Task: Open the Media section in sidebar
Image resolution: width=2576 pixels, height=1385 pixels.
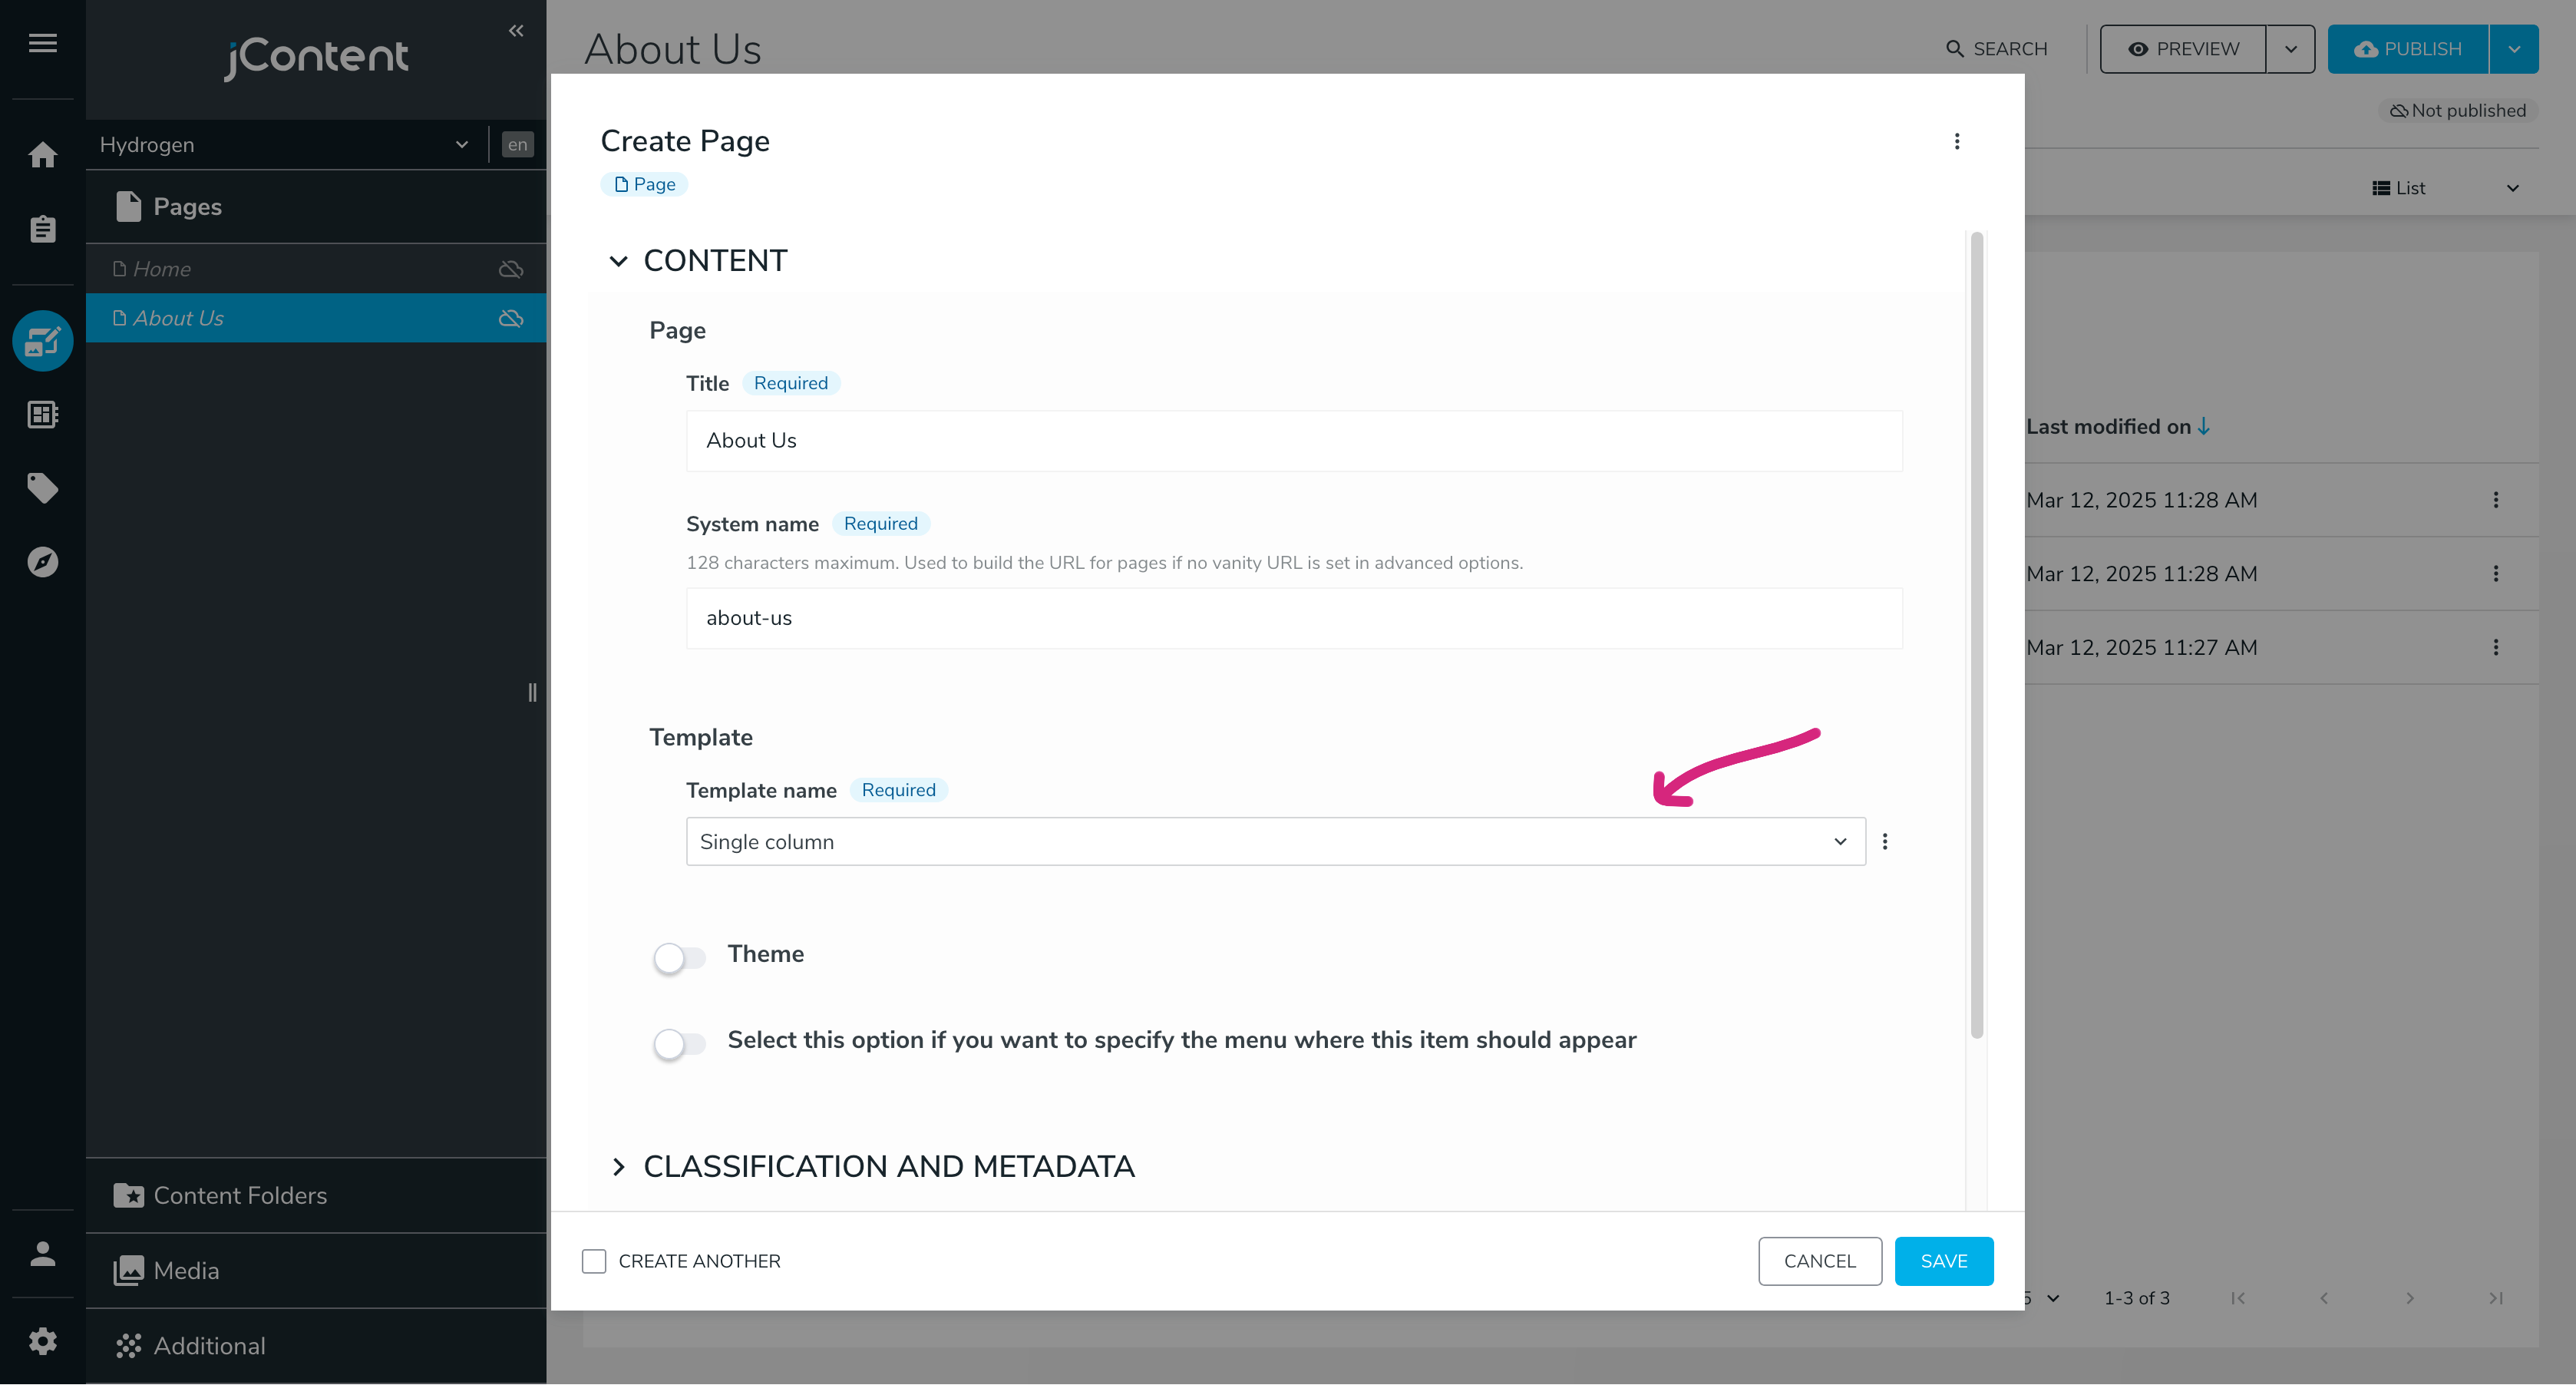Action: click(x=186, y=1270)
